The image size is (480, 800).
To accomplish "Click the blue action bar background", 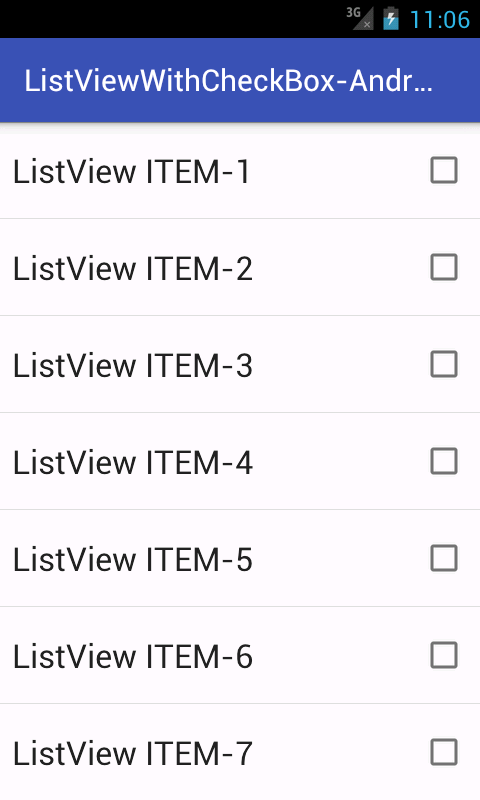I will 240,80.
